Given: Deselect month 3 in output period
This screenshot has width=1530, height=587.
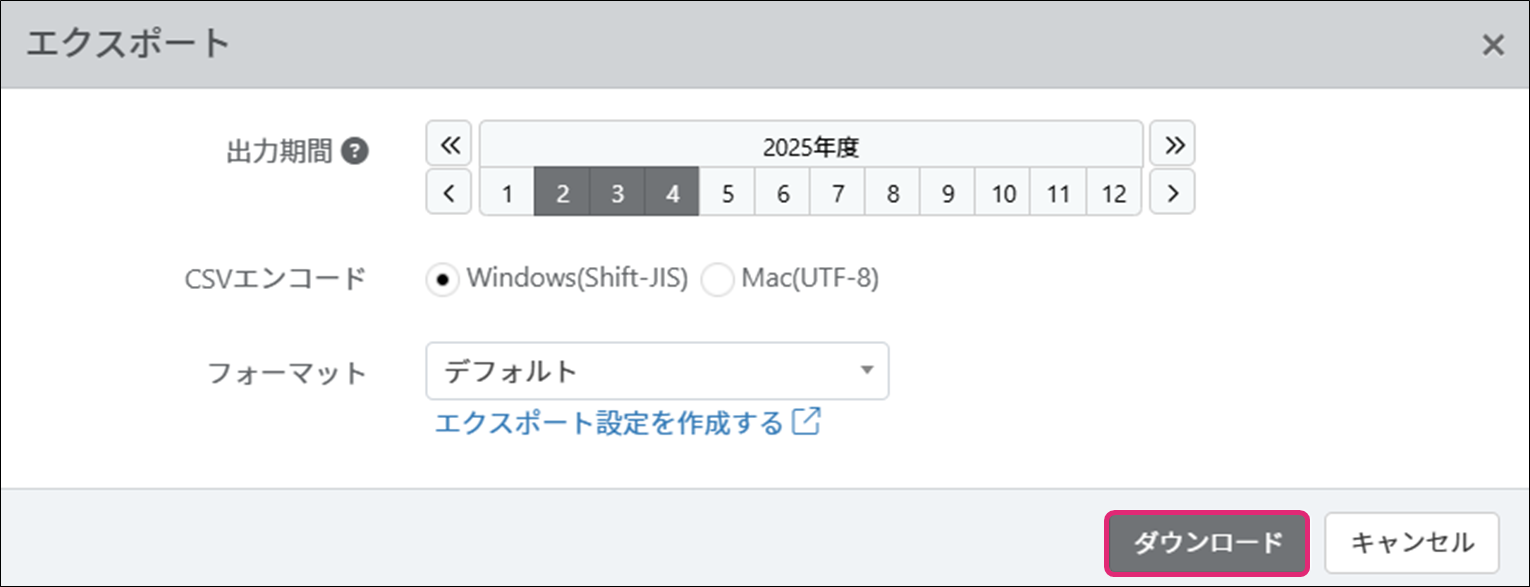Looking at the screenshot, I should tap(618, 194).
